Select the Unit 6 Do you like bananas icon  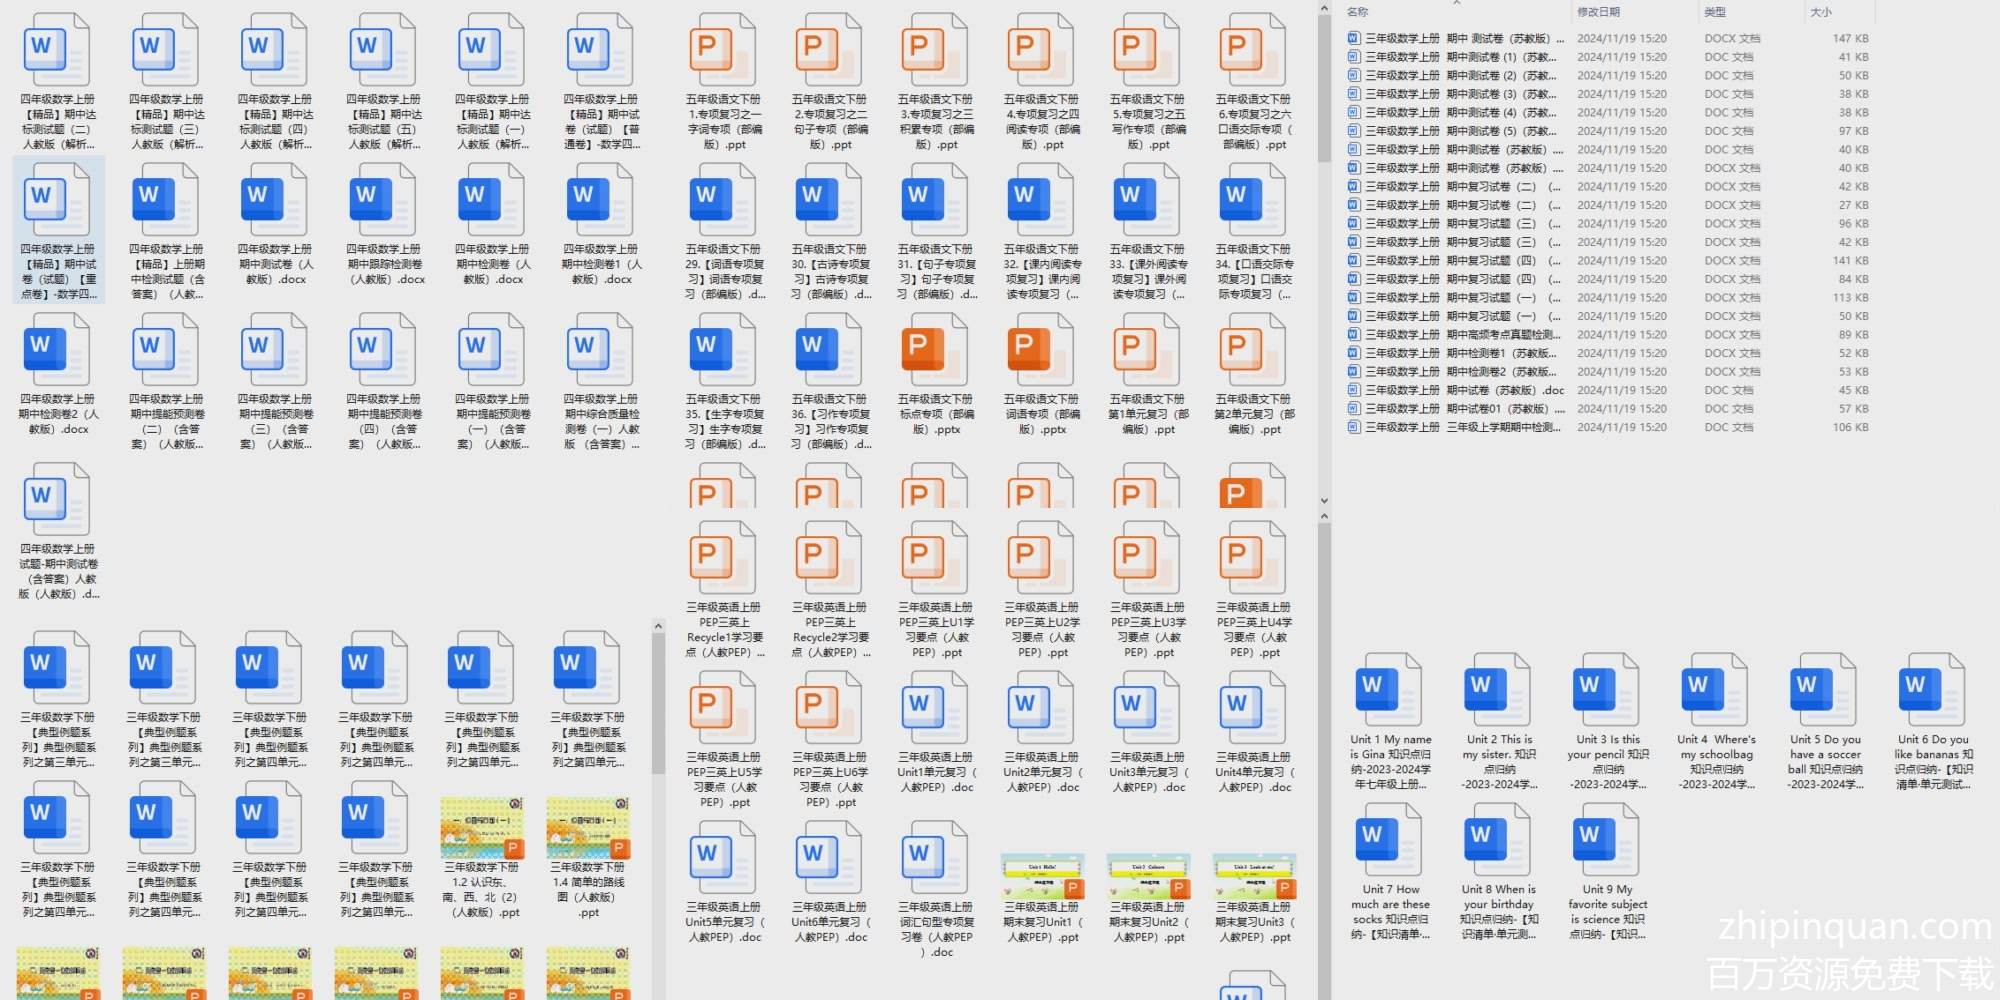click(1932, 689)
